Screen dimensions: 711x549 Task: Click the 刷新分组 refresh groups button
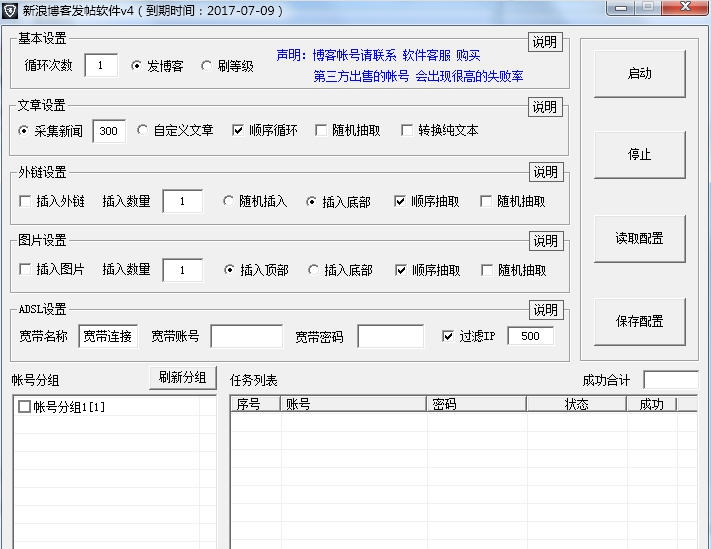(x=183, y=377)
